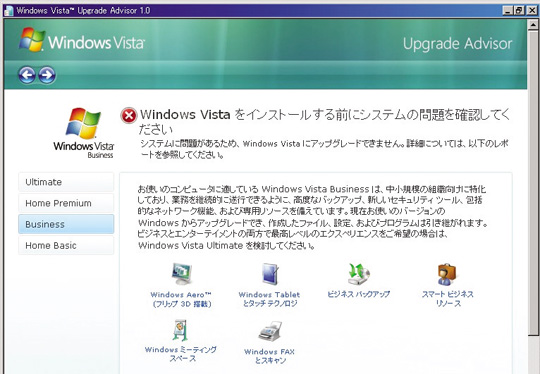Click the Windows Aero monitor icon
540x374 pixels.
click(x=181, y=274)
